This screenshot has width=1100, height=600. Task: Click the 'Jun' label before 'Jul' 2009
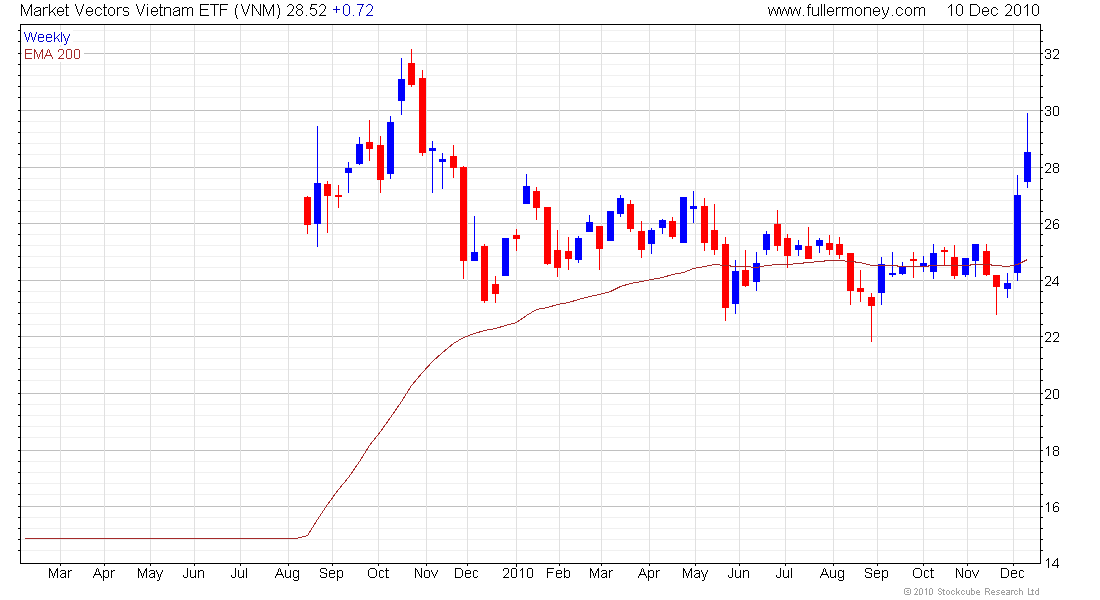194,573
